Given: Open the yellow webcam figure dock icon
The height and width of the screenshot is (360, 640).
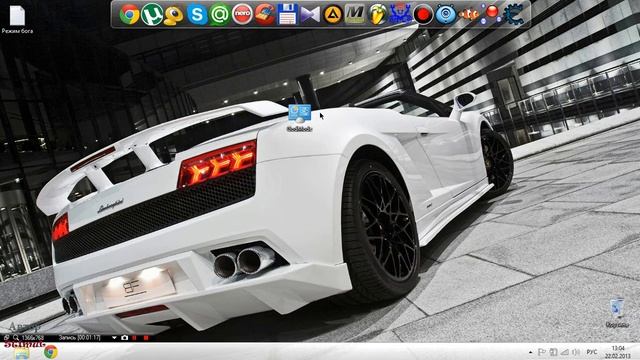Looking at the screenshot, I should pyautogui.click(x=174, y=16).
